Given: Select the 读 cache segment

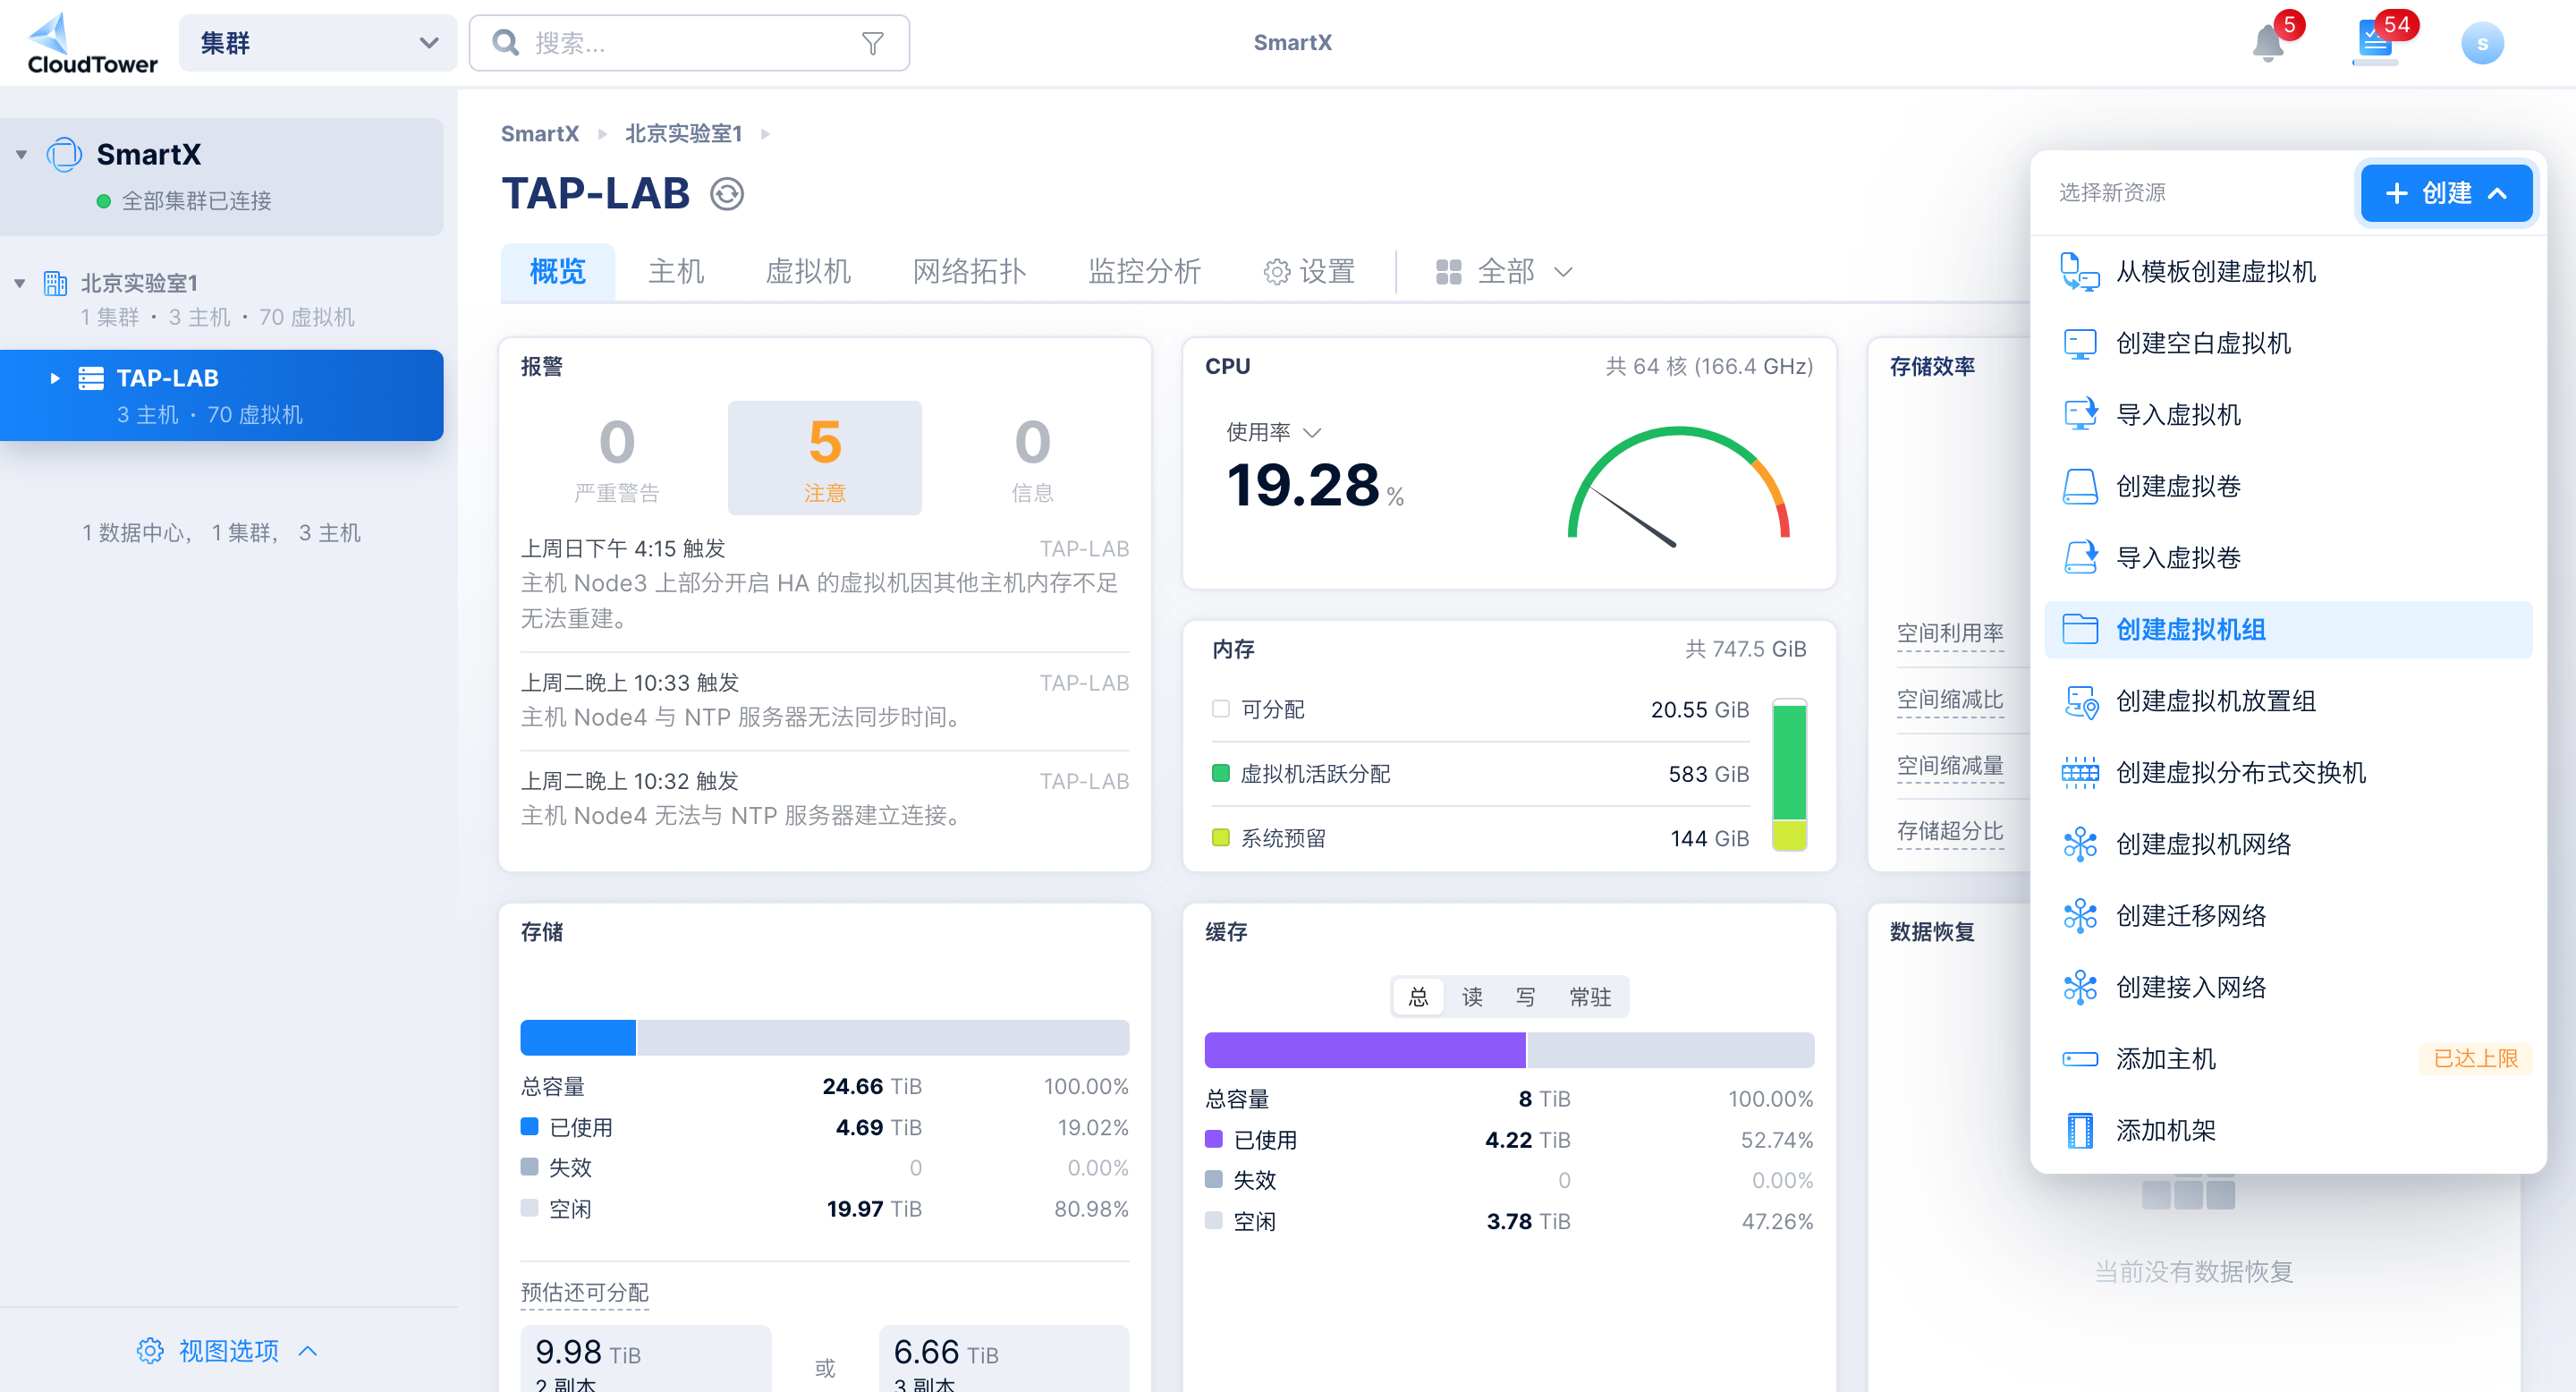Looking at the screenshot, I should tap(1472, 997).
